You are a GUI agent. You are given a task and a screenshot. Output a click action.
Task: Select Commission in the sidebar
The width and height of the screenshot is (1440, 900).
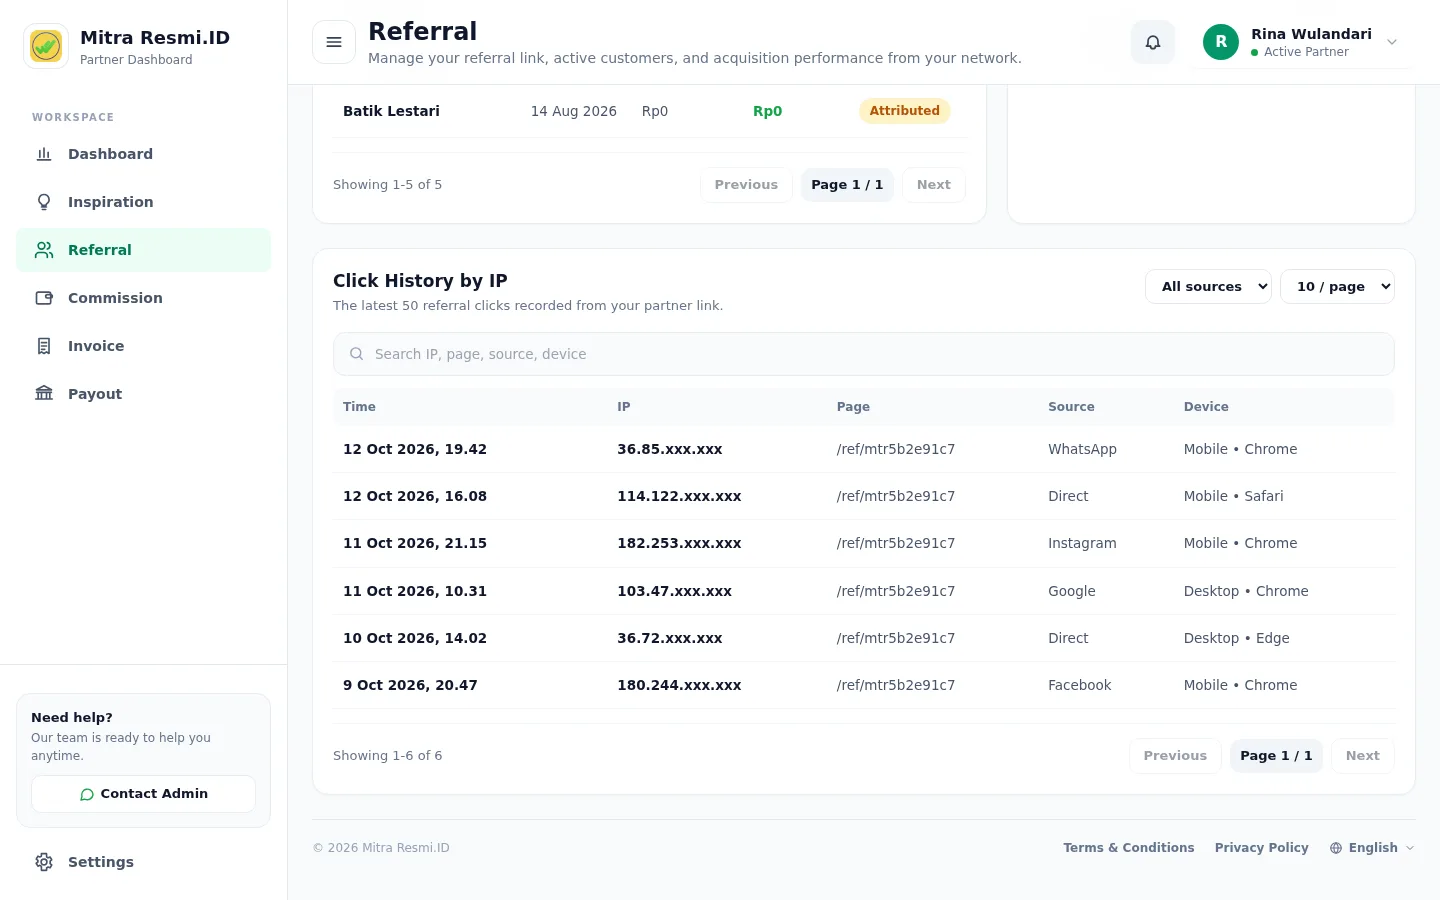click(144, 298)
